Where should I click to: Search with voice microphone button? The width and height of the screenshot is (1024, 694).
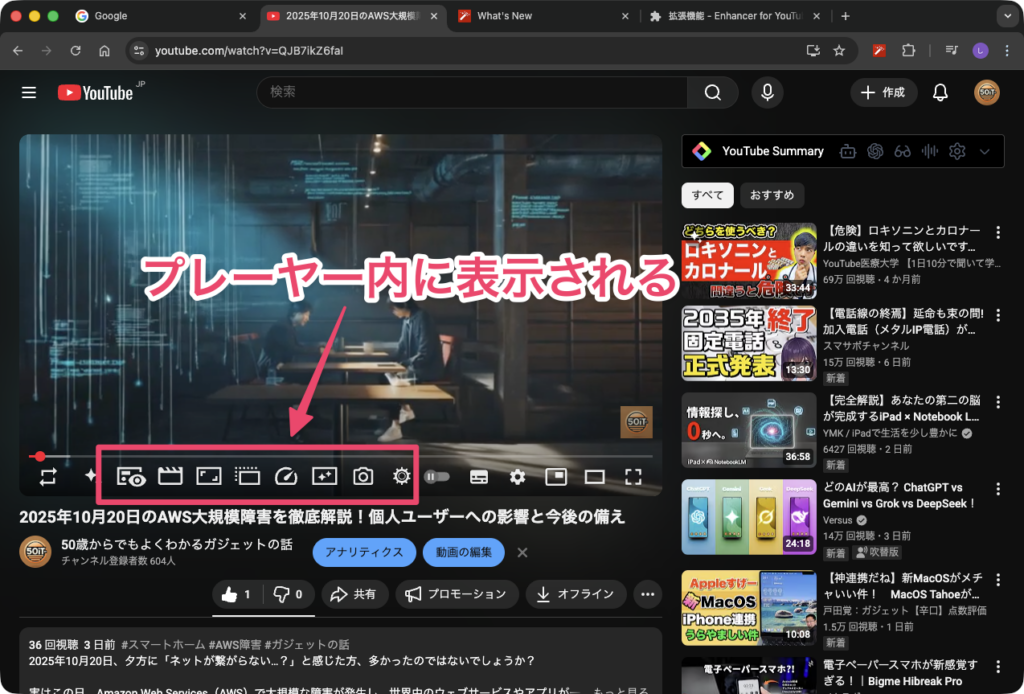(767, 92)
